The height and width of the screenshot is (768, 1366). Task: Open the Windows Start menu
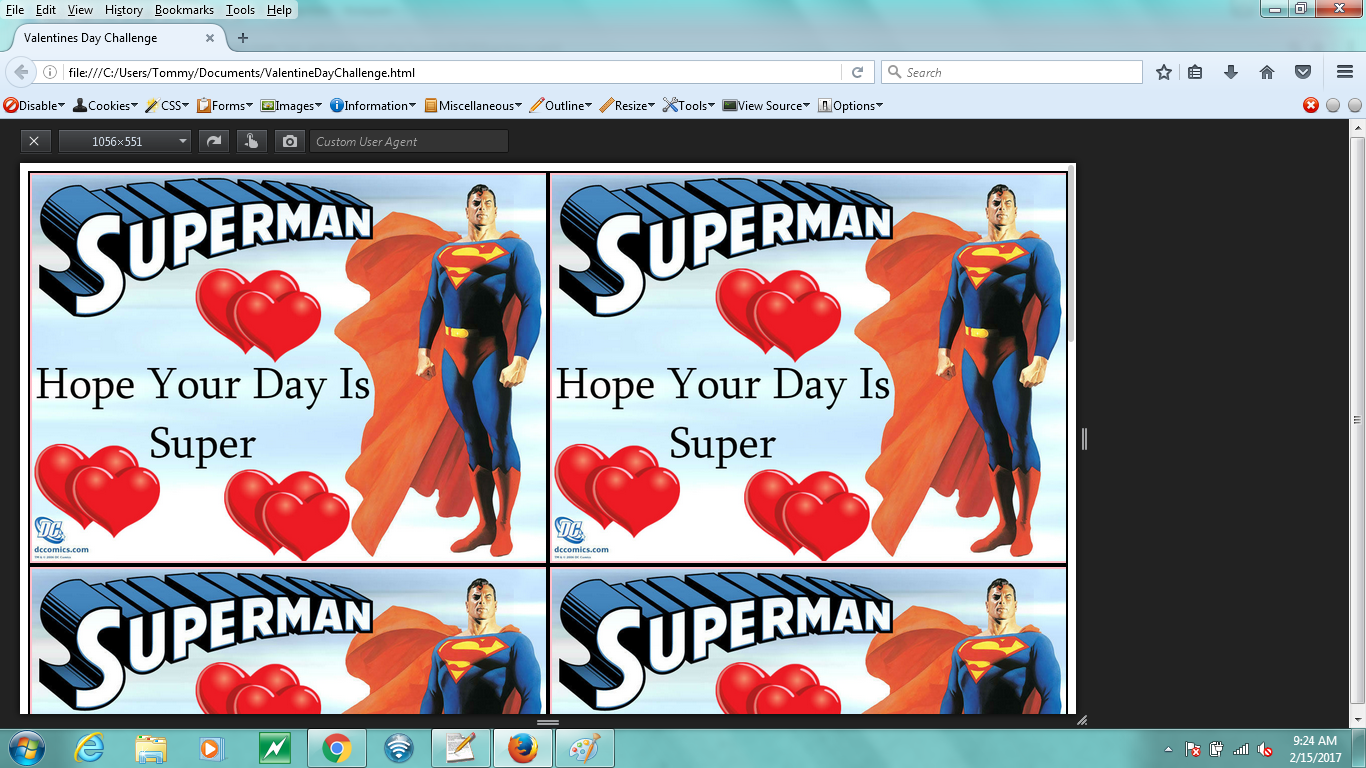(25, 748)
